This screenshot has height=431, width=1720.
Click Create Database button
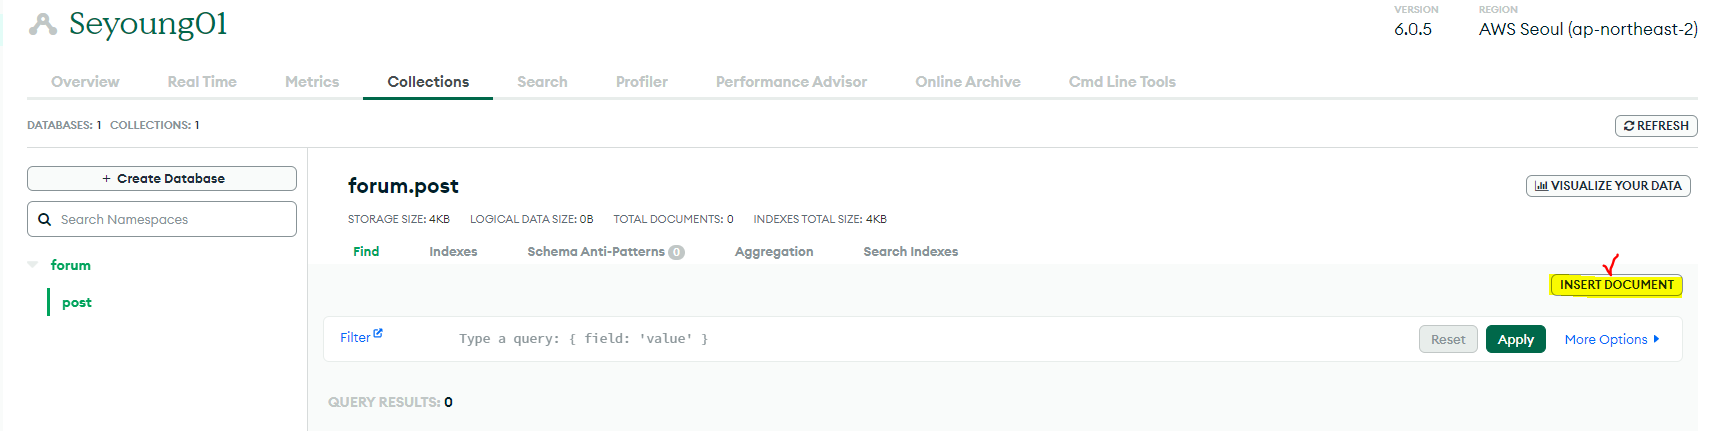tap(162, 178)
